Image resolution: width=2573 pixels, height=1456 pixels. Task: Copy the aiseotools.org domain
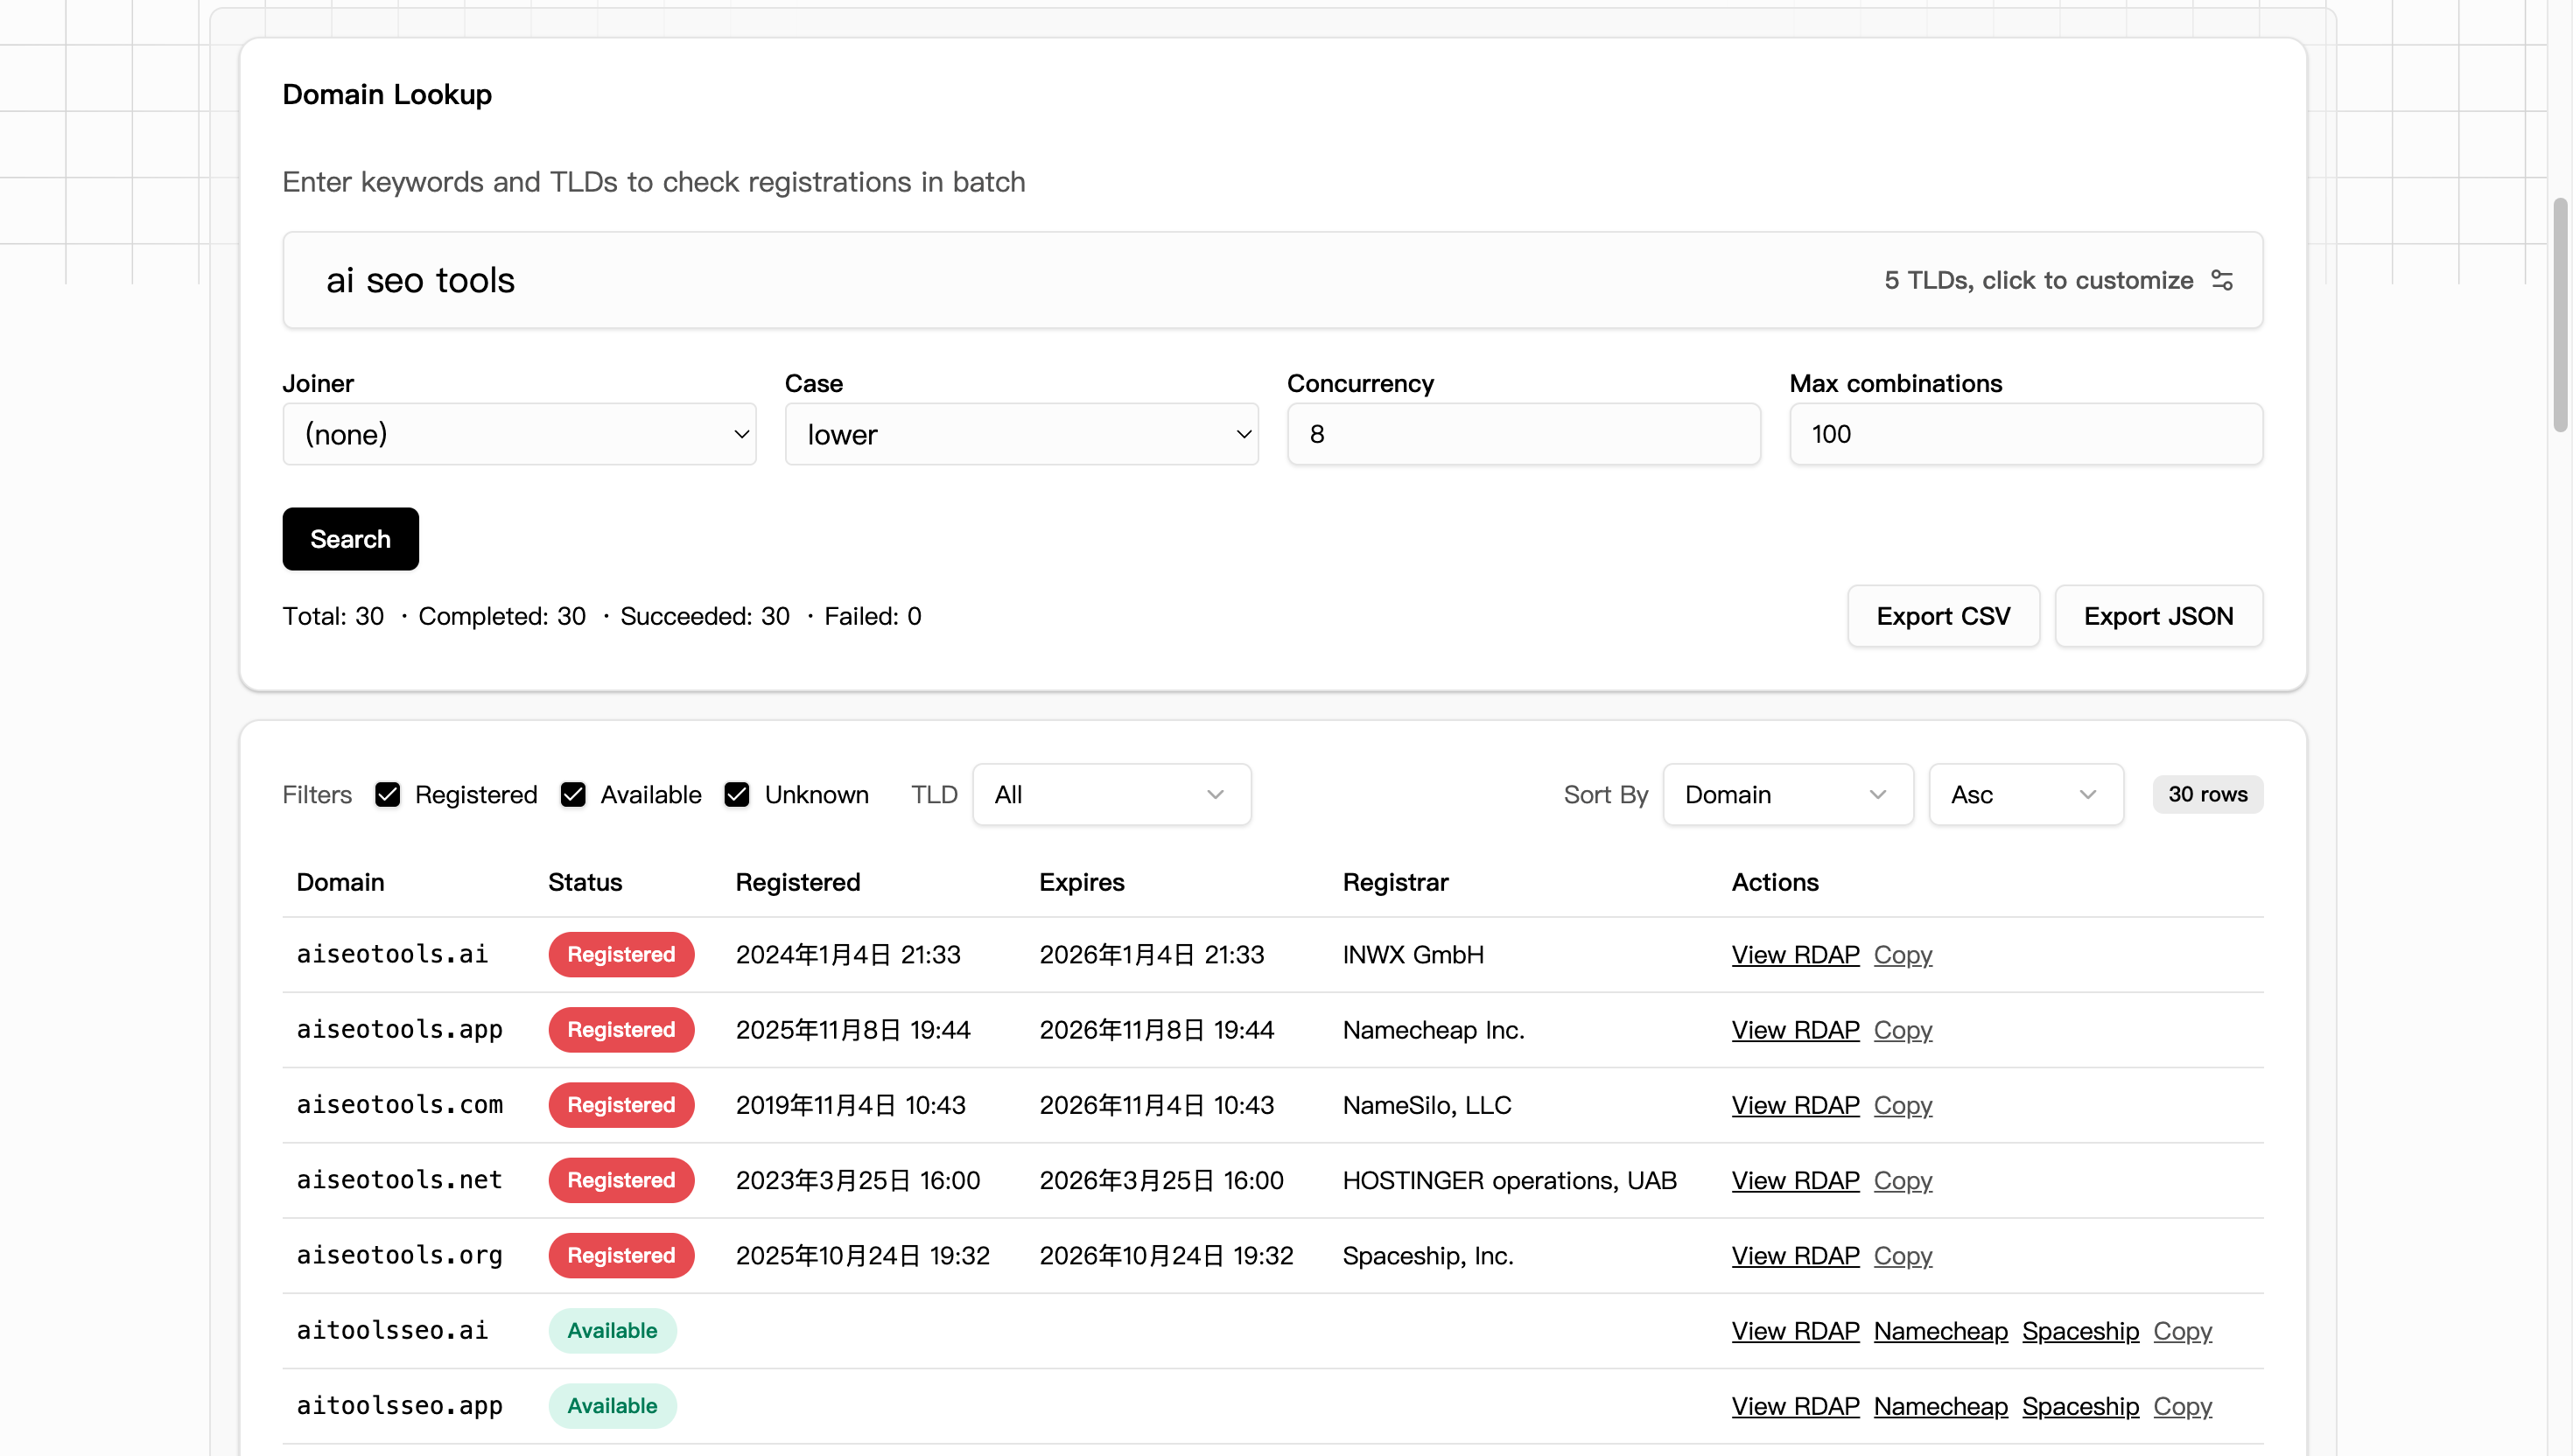coord(1902,1256)
